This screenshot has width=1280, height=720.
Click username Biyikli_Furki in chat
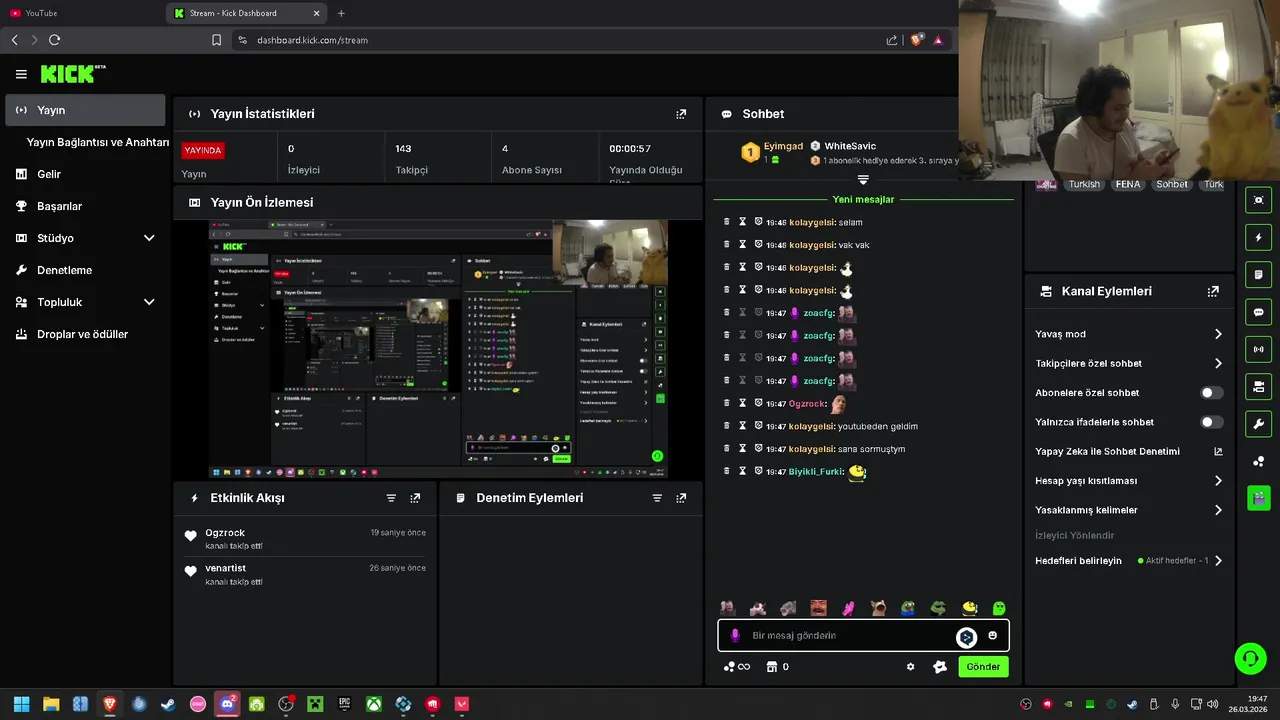tap(816, 471)
